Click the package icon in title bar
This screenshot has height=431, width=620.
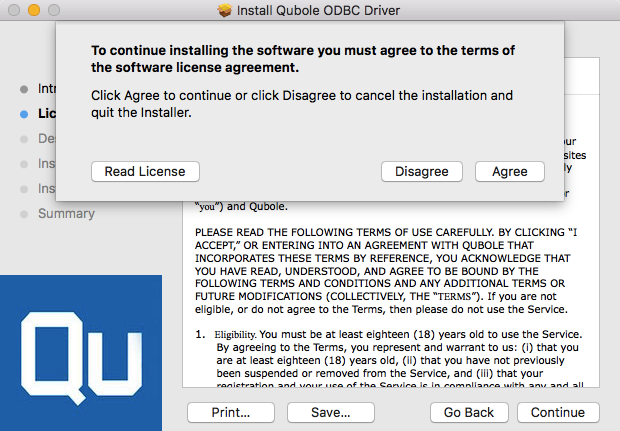225,10
